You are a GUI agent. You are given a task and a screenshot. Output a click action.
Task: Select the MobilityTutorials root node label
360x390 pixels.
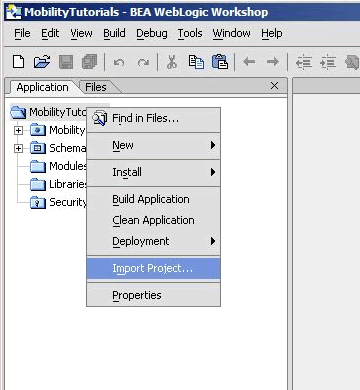click(x=58, y=112)
